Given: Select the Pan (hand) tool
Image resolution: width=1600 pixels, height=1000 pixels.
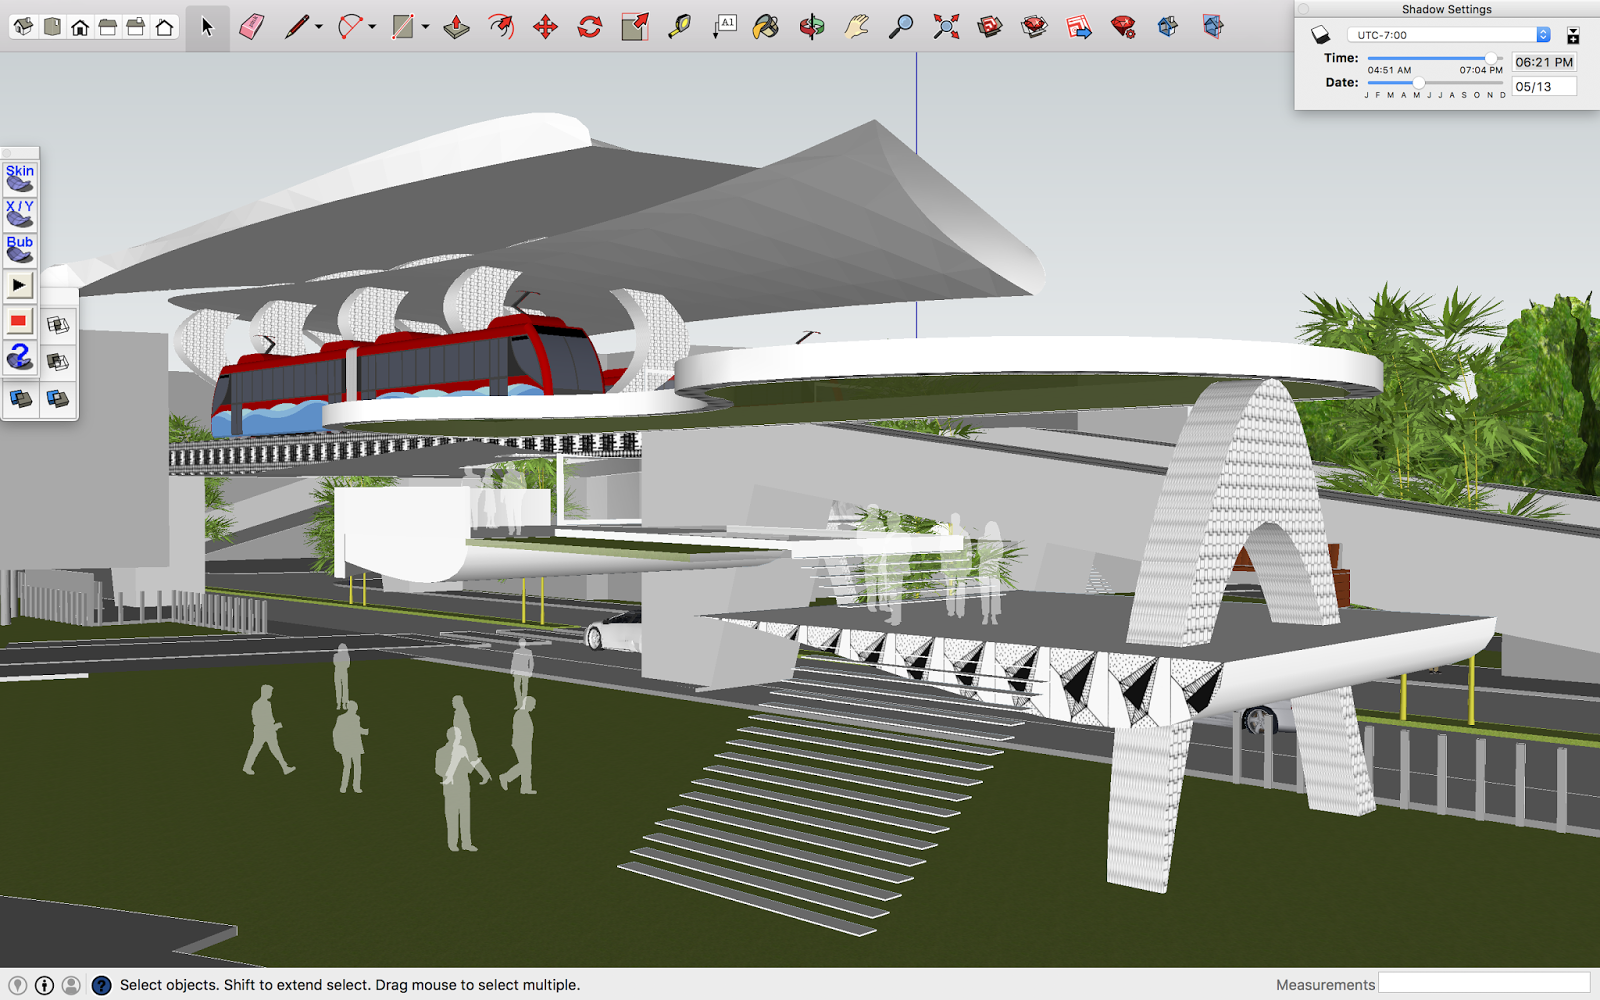Looking at the screenshot, I should pyautogui.click(x=856, y=27).
